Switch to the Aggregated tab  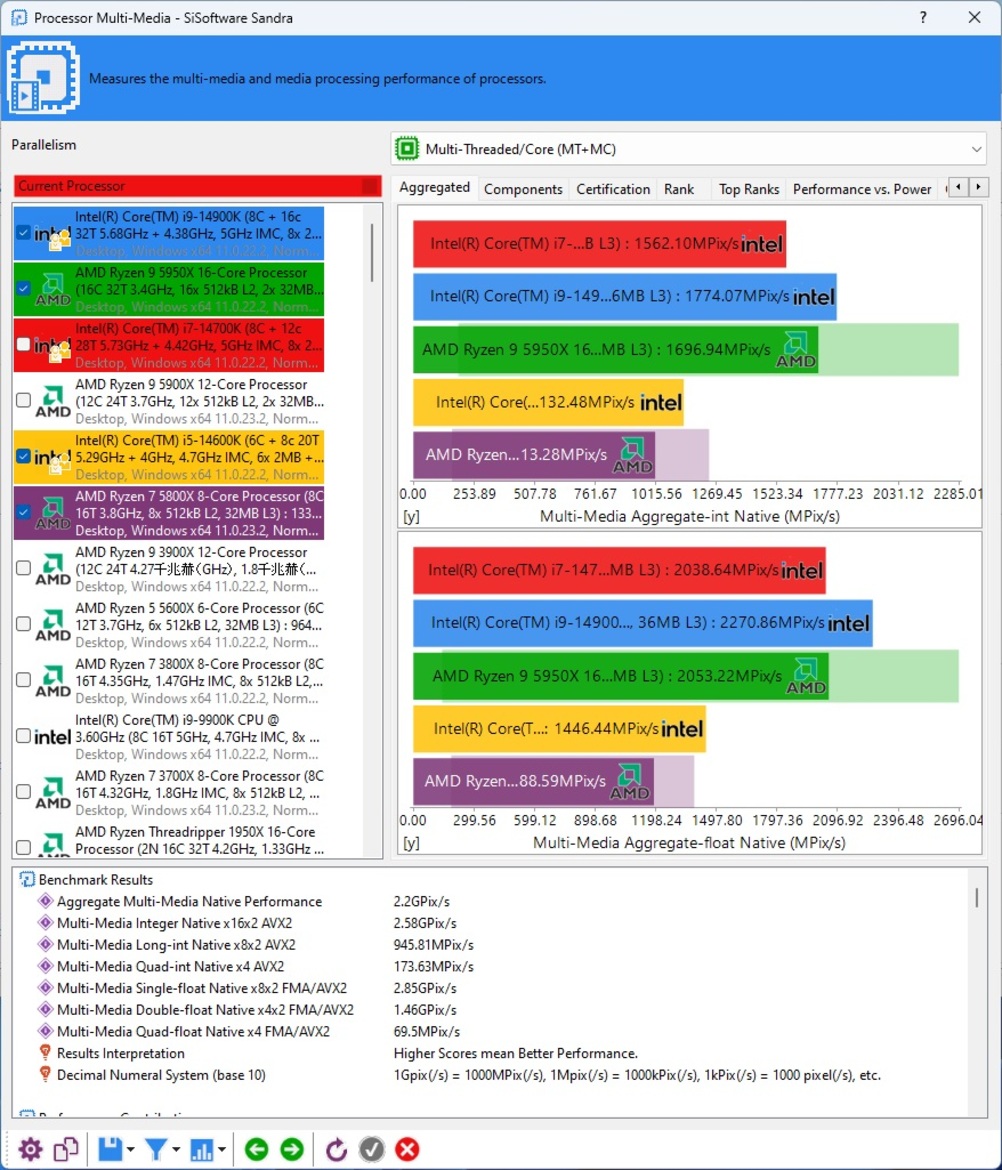[x=434, y=187]
